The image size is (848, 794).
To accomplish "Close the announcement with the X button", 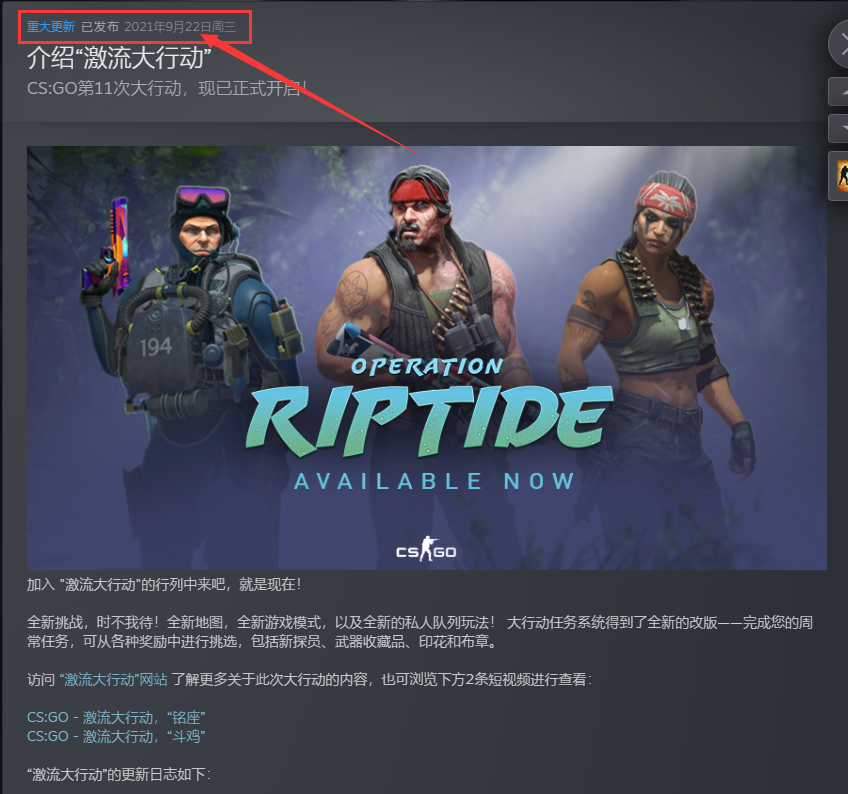I will 839,45.
